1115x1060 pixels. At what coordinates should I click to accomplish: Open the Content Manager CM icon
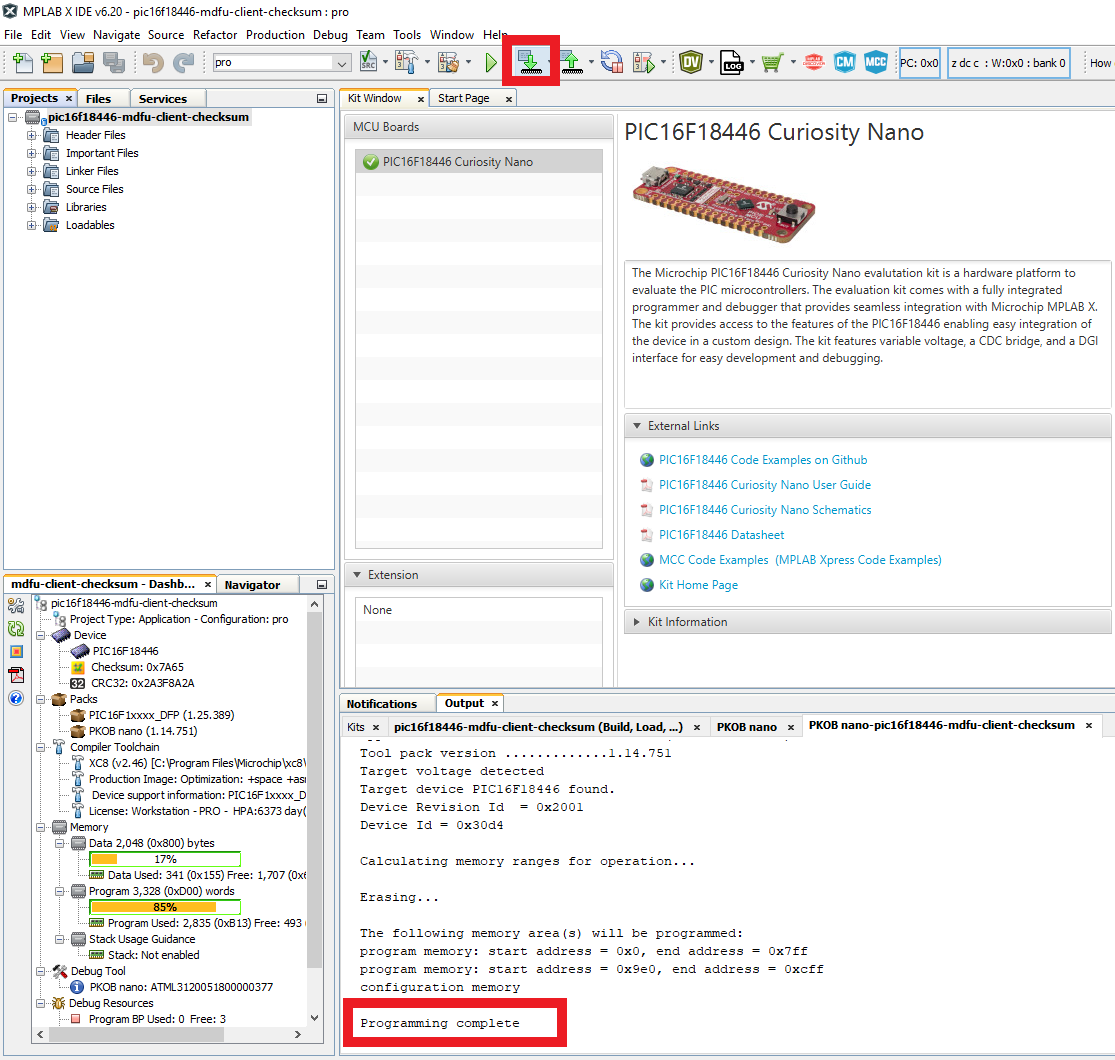pos(844,63)
